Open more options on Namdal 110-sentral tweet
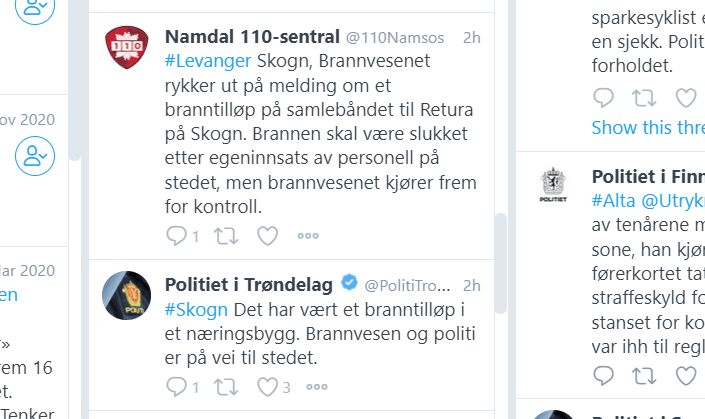705x419 pixels. (308, 236)
